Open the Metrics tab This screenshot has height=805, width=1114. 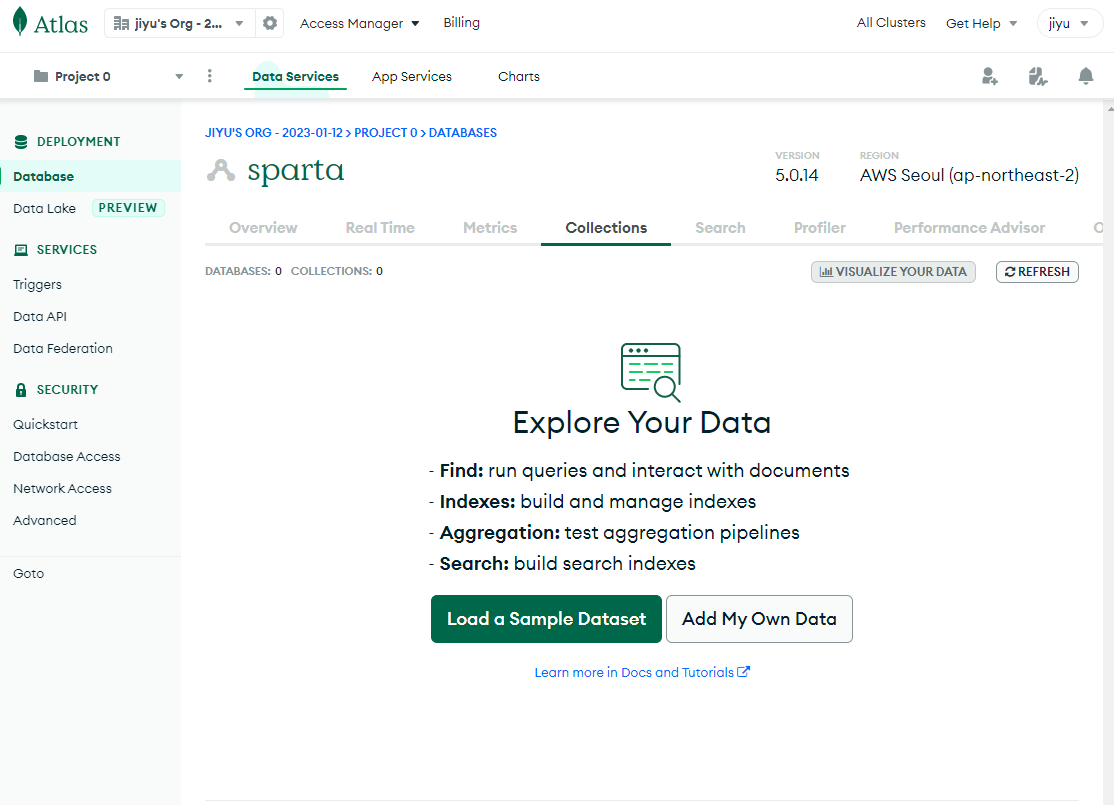click(490, 228)
